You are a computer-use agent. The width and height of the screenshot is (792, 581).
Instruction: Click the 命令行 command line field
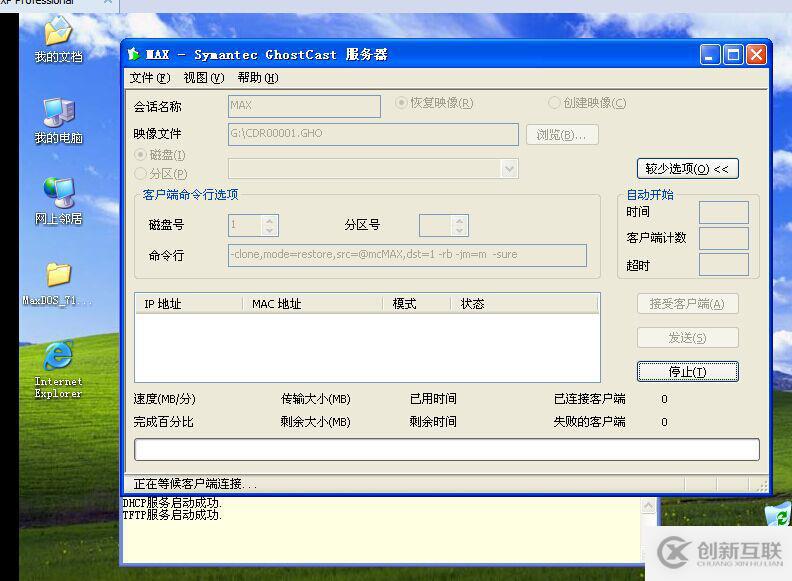(407, 255)
